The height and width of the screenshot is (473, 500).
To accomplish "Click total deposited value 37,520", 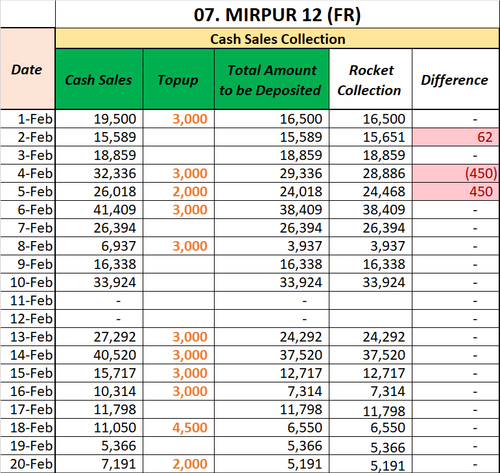I will [272, 355].
